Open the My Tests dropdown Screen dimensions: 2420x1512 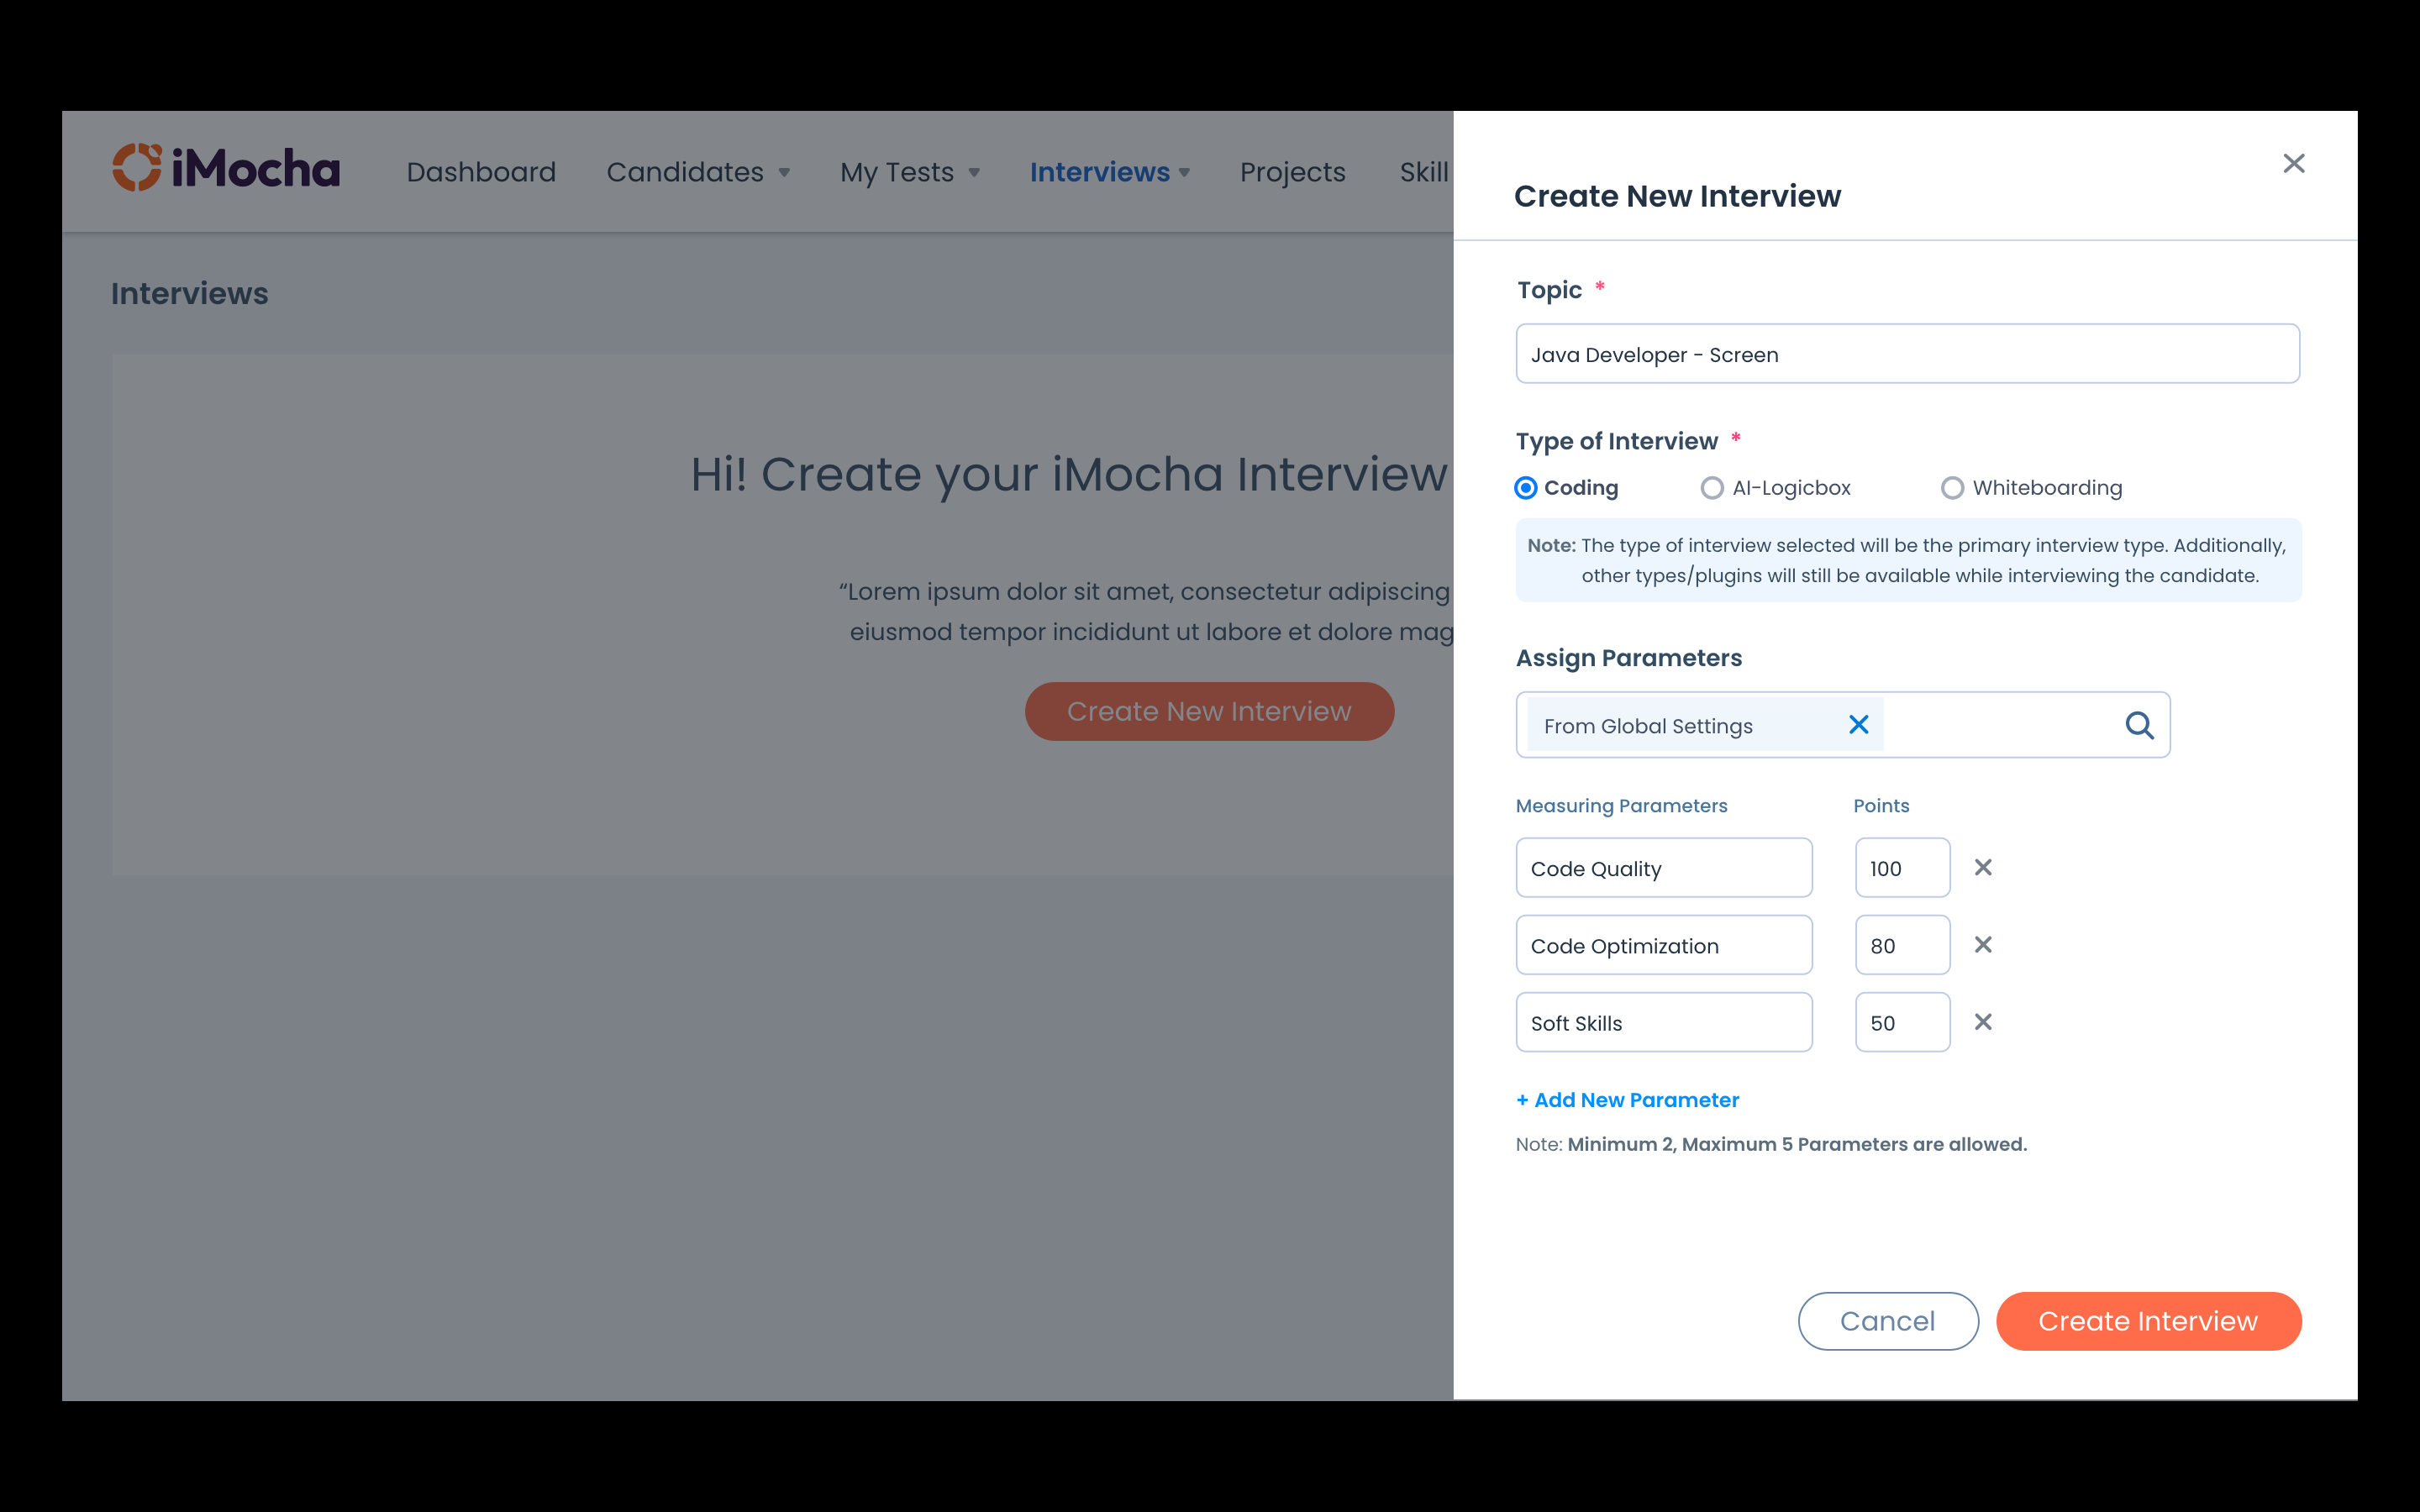(909, 172)
